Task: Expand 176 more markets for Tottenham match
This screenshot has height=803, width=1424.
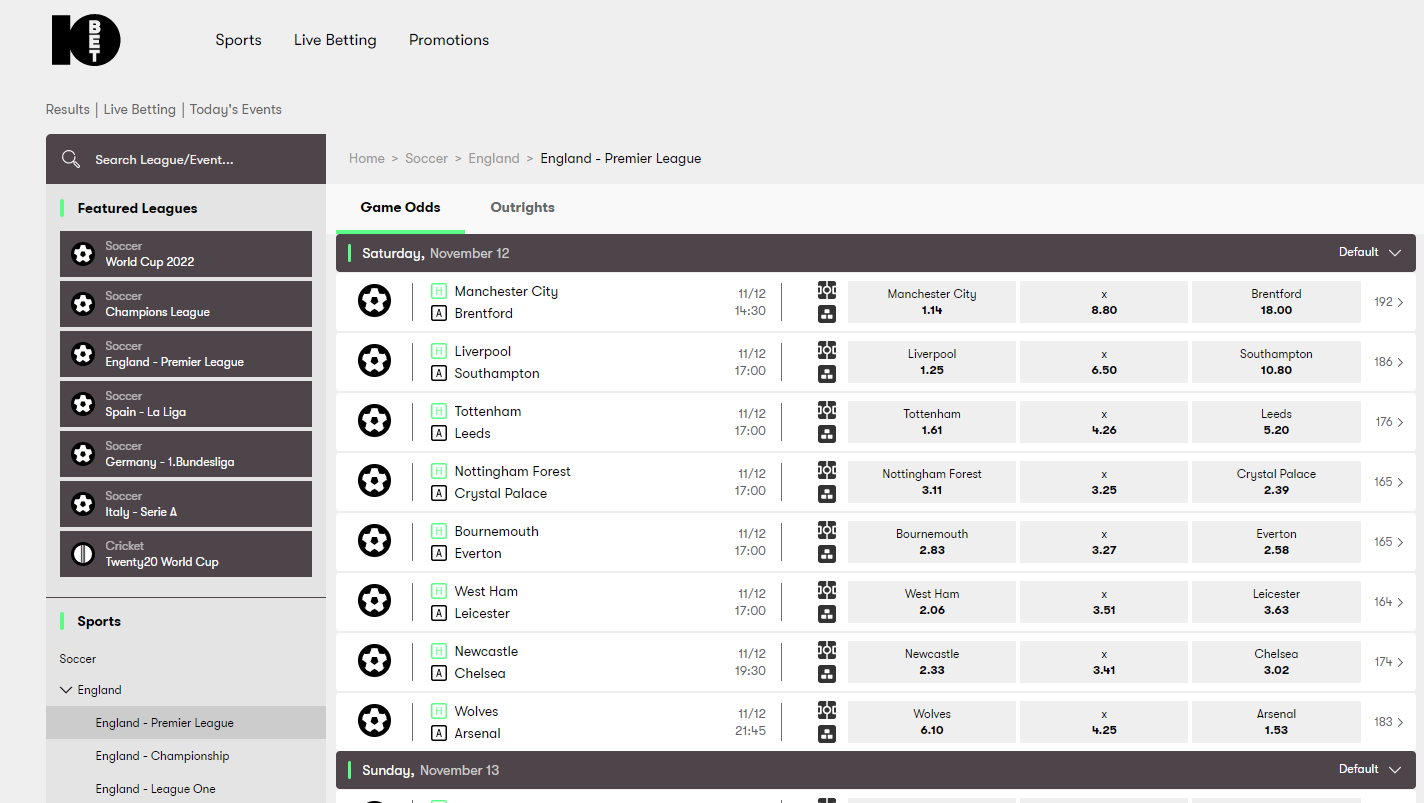Action: (1388, 422)
